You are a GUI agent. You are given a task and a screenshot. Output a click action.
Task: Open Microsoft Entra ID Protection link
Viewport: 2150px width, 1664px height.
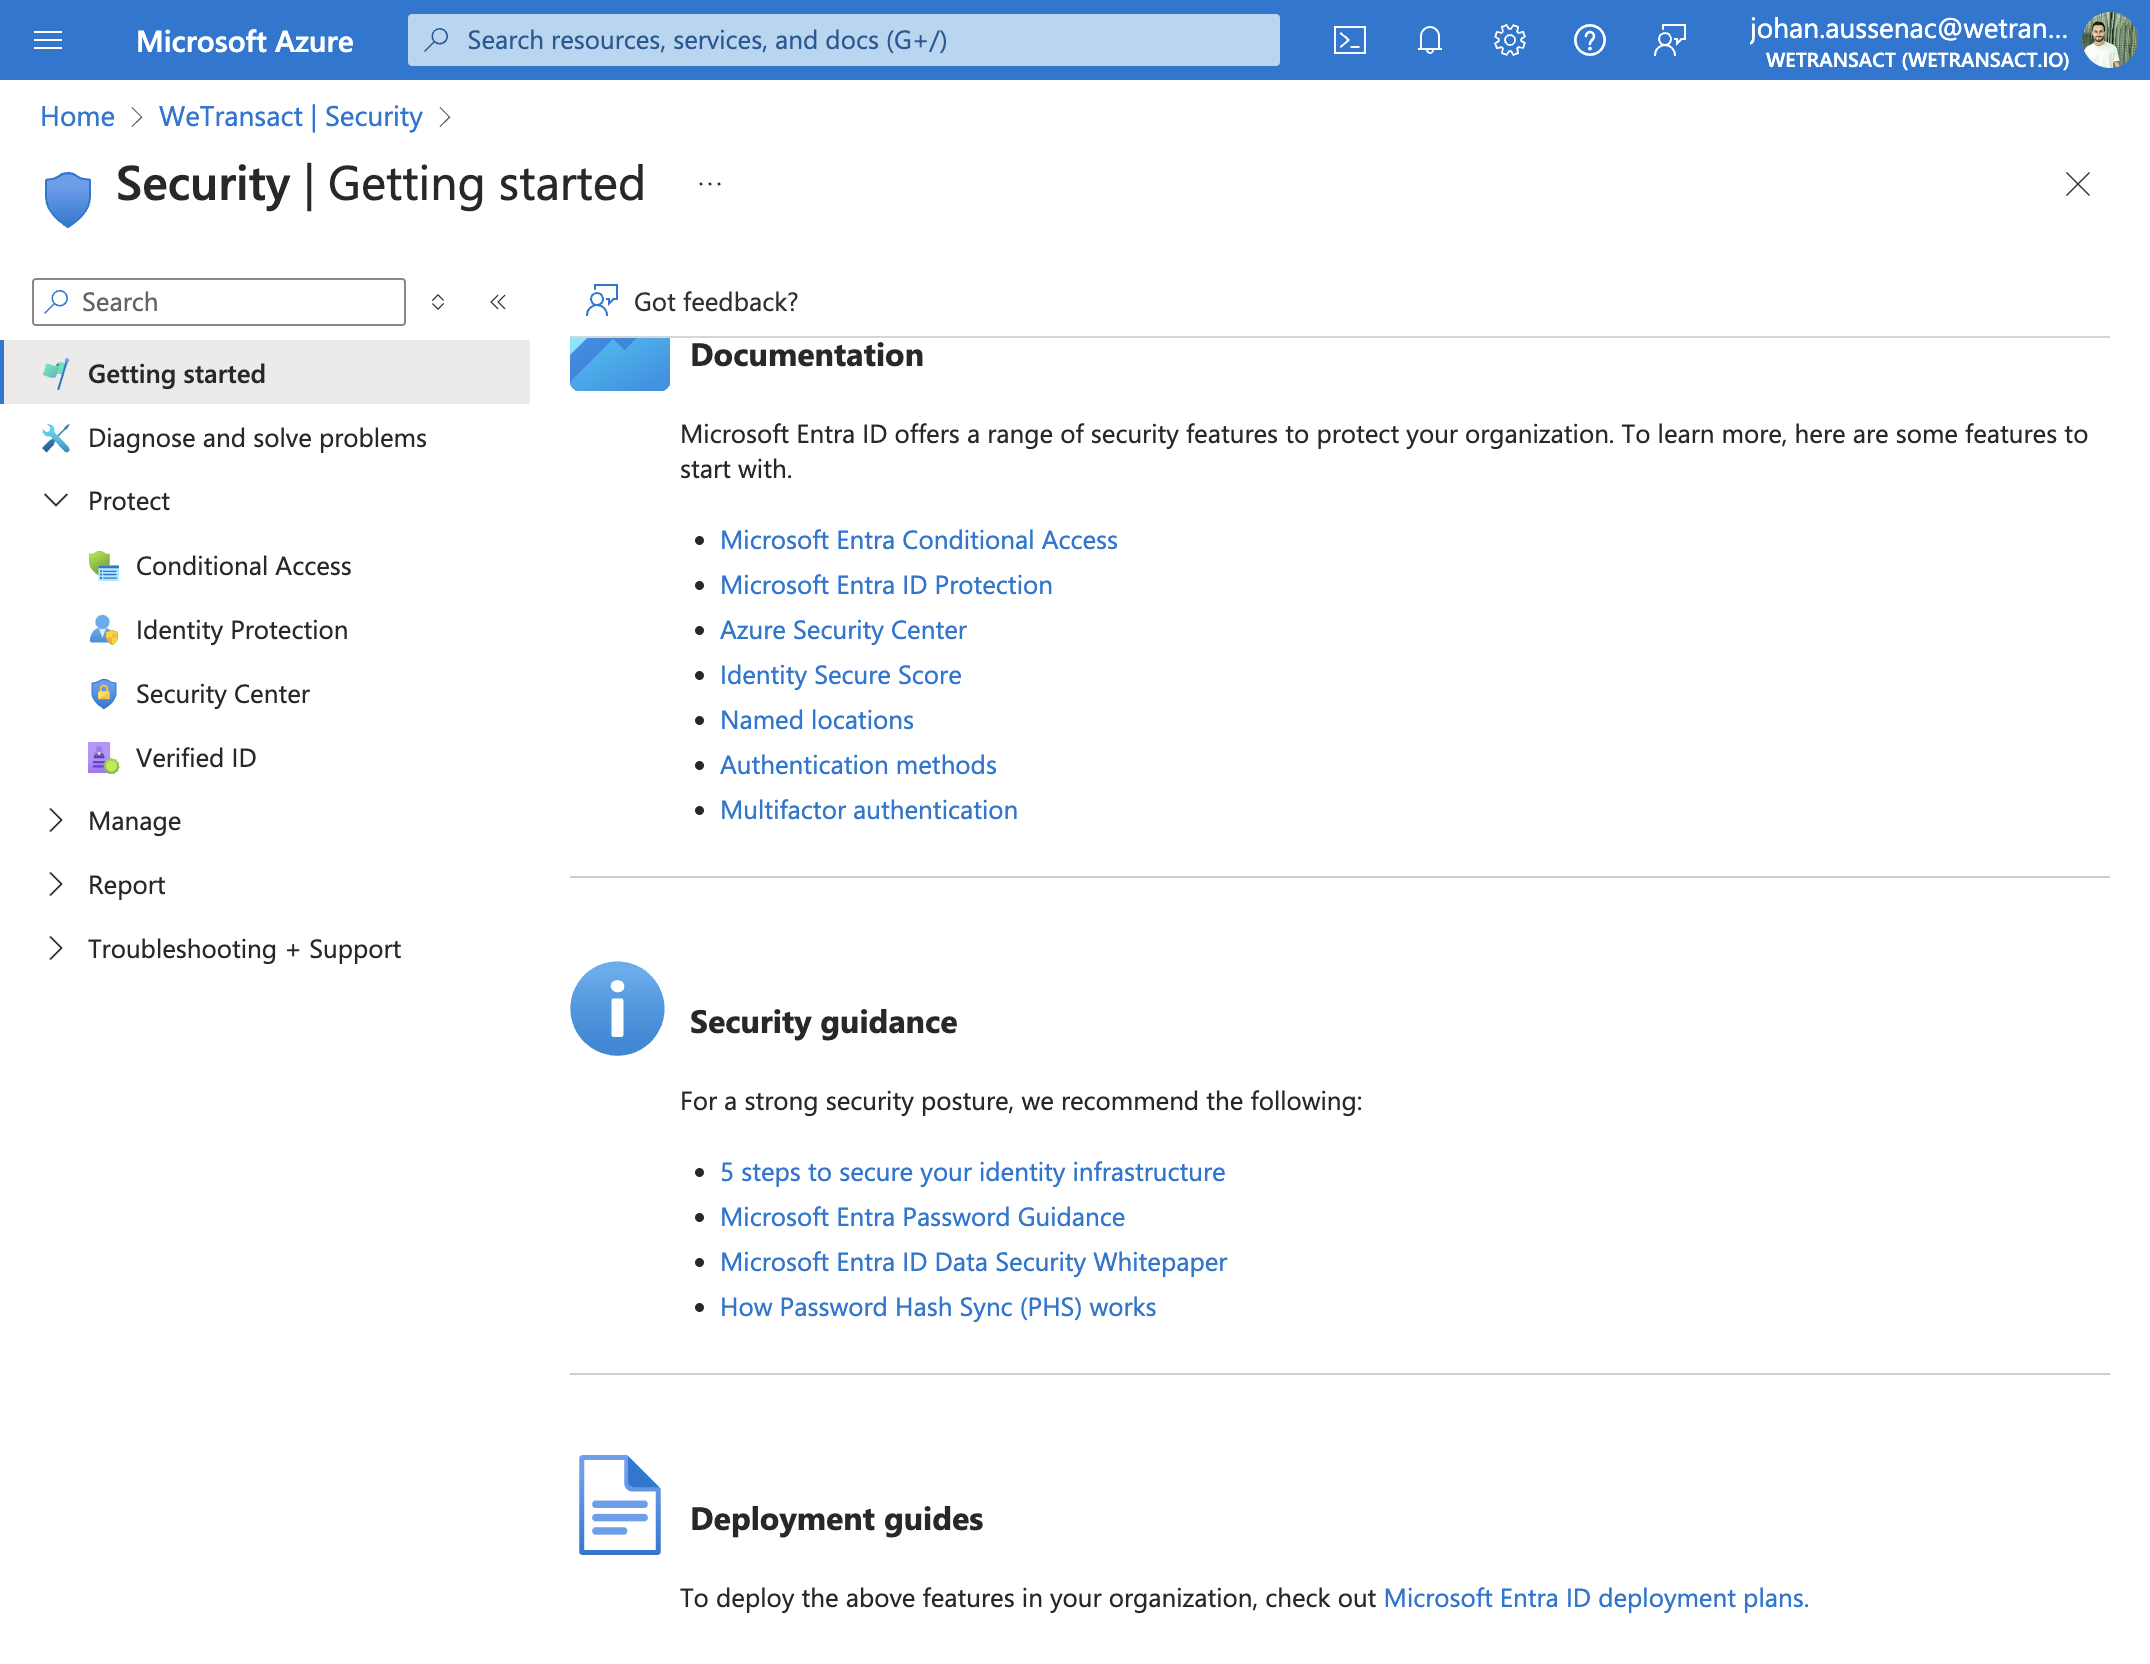coord(886,585)
